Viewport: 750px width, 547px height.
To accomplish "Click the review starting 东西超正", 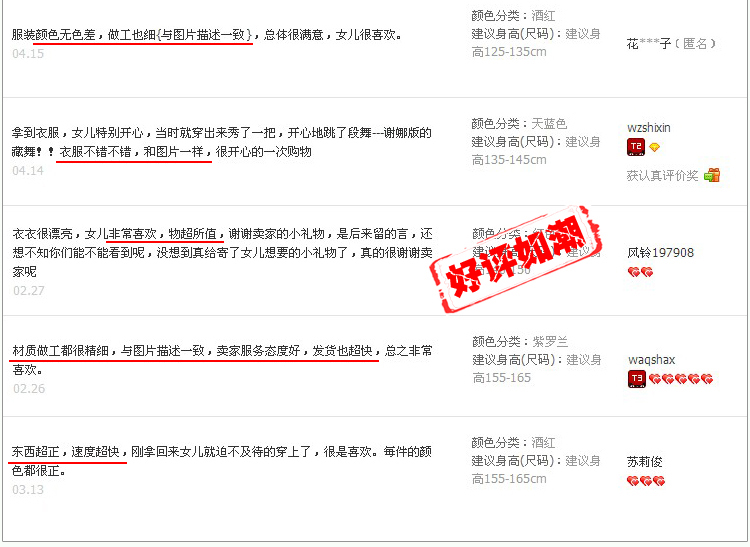I will (x=221, y=461).
